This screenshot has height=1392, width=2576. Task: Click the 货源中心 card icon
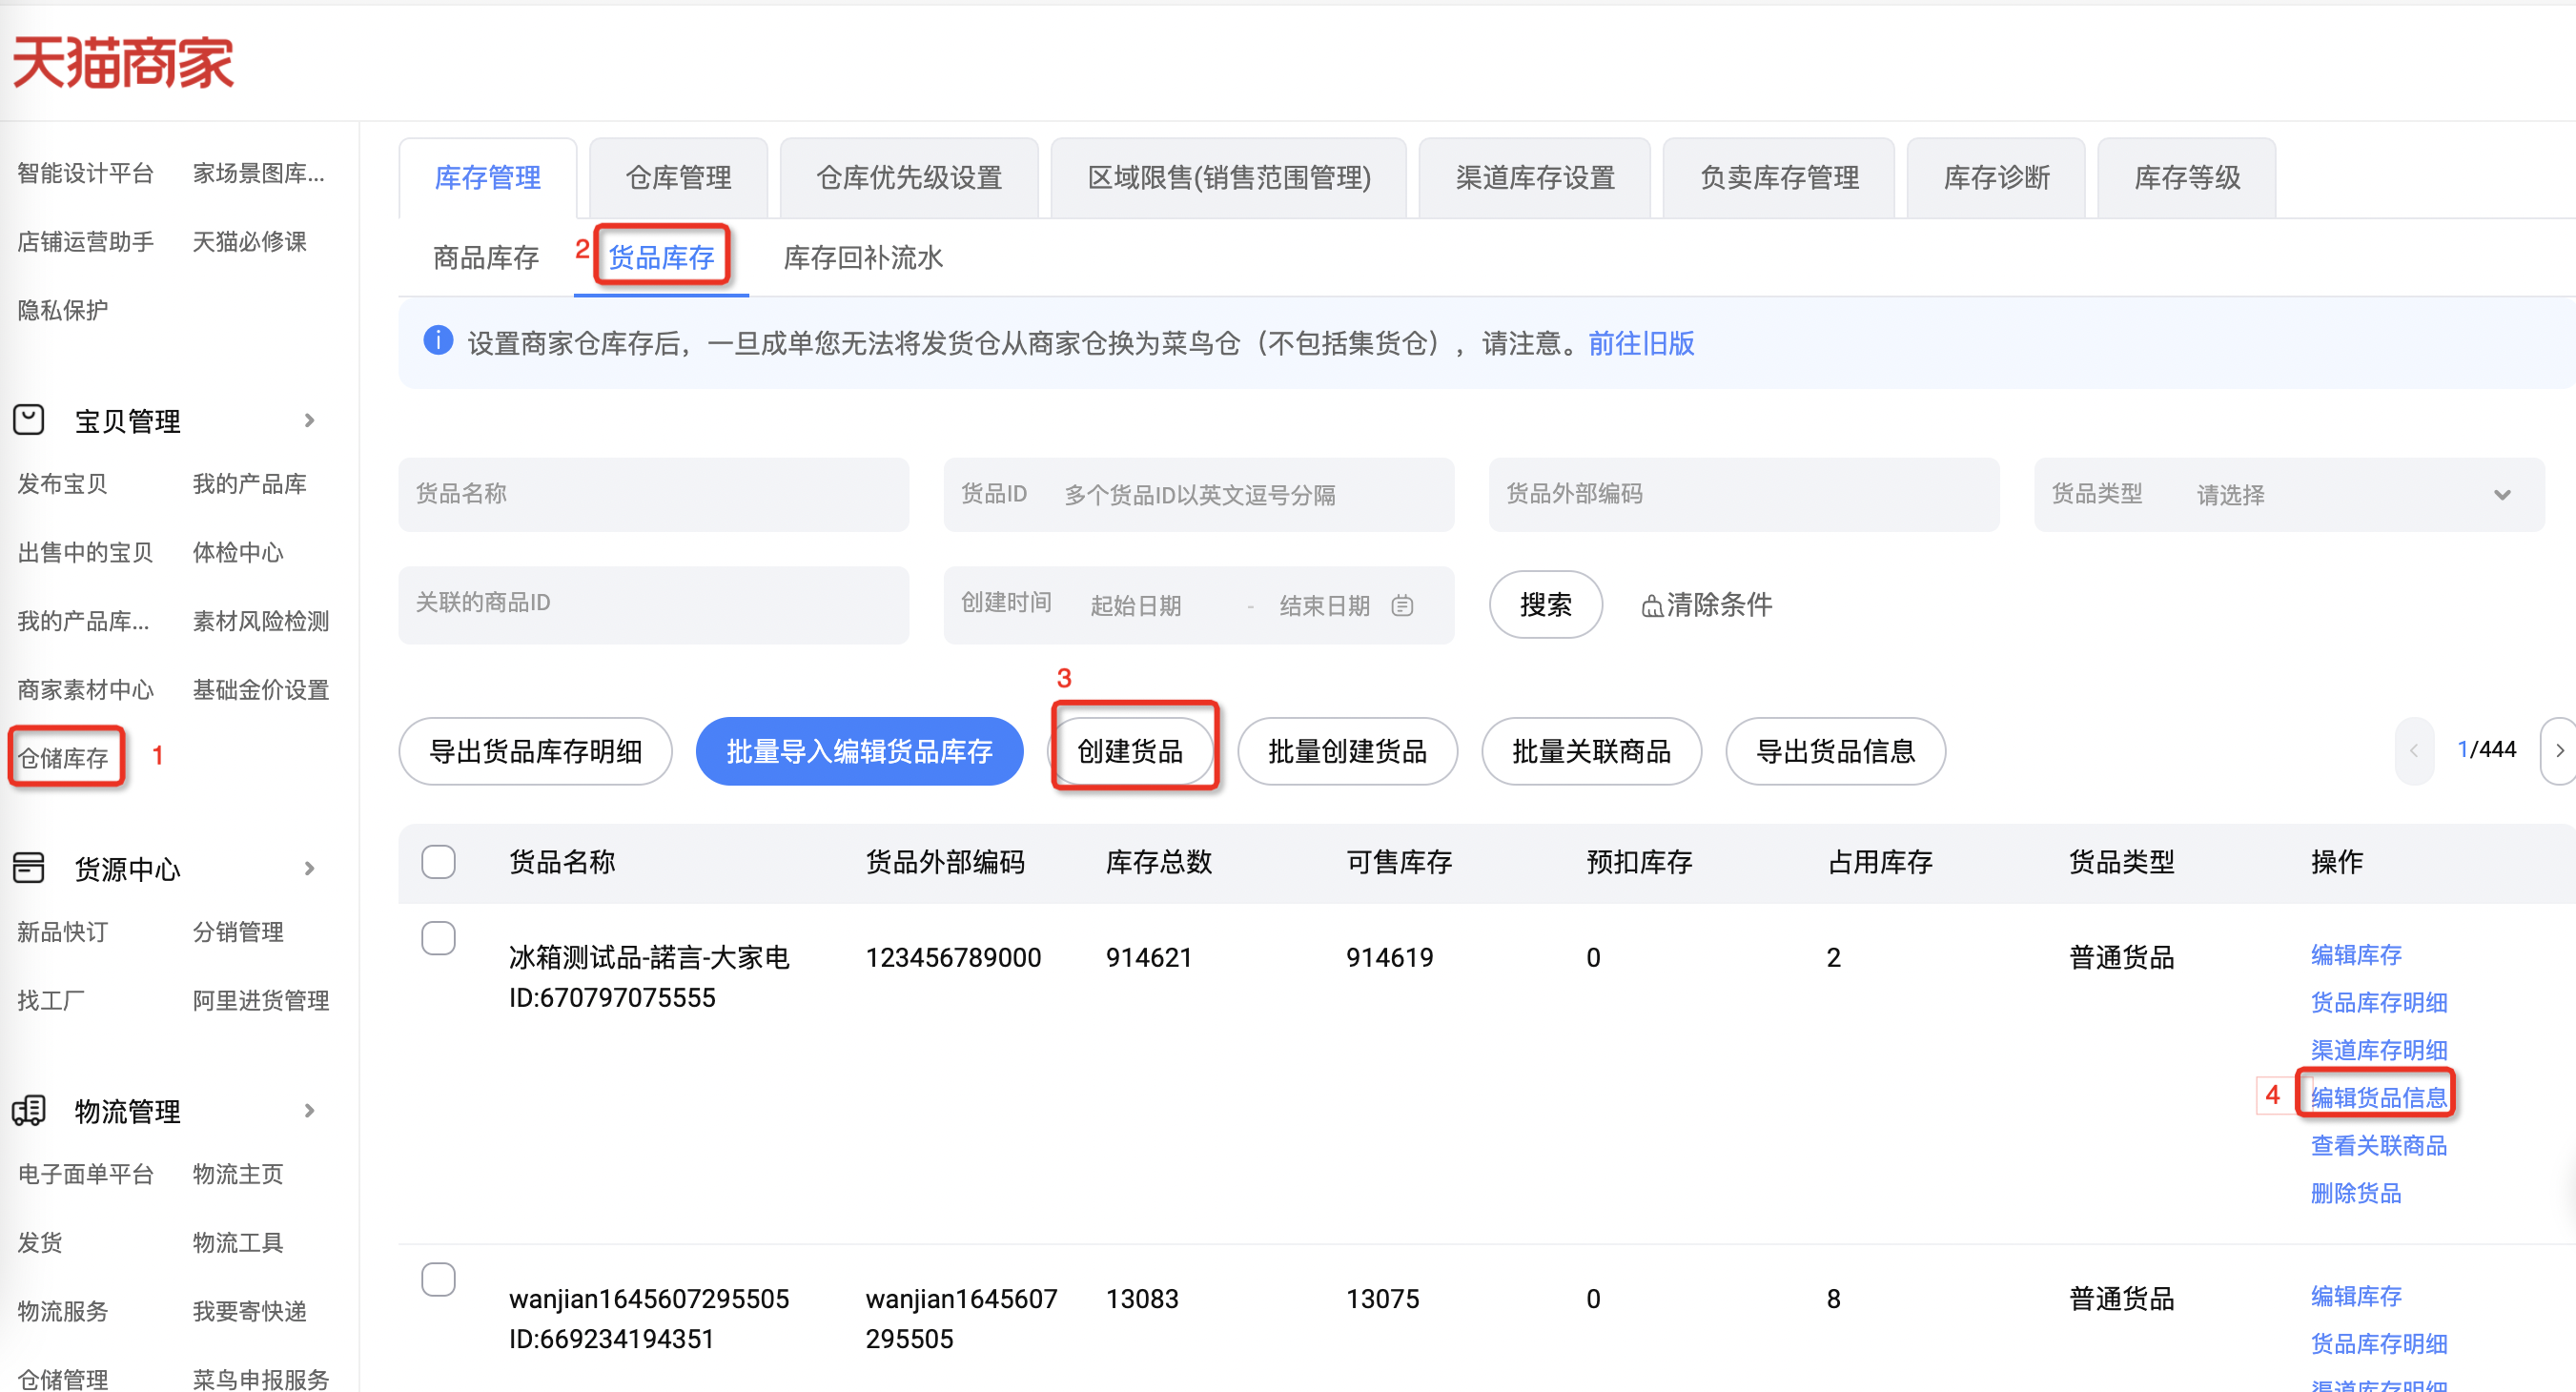(x=29, y=867)
